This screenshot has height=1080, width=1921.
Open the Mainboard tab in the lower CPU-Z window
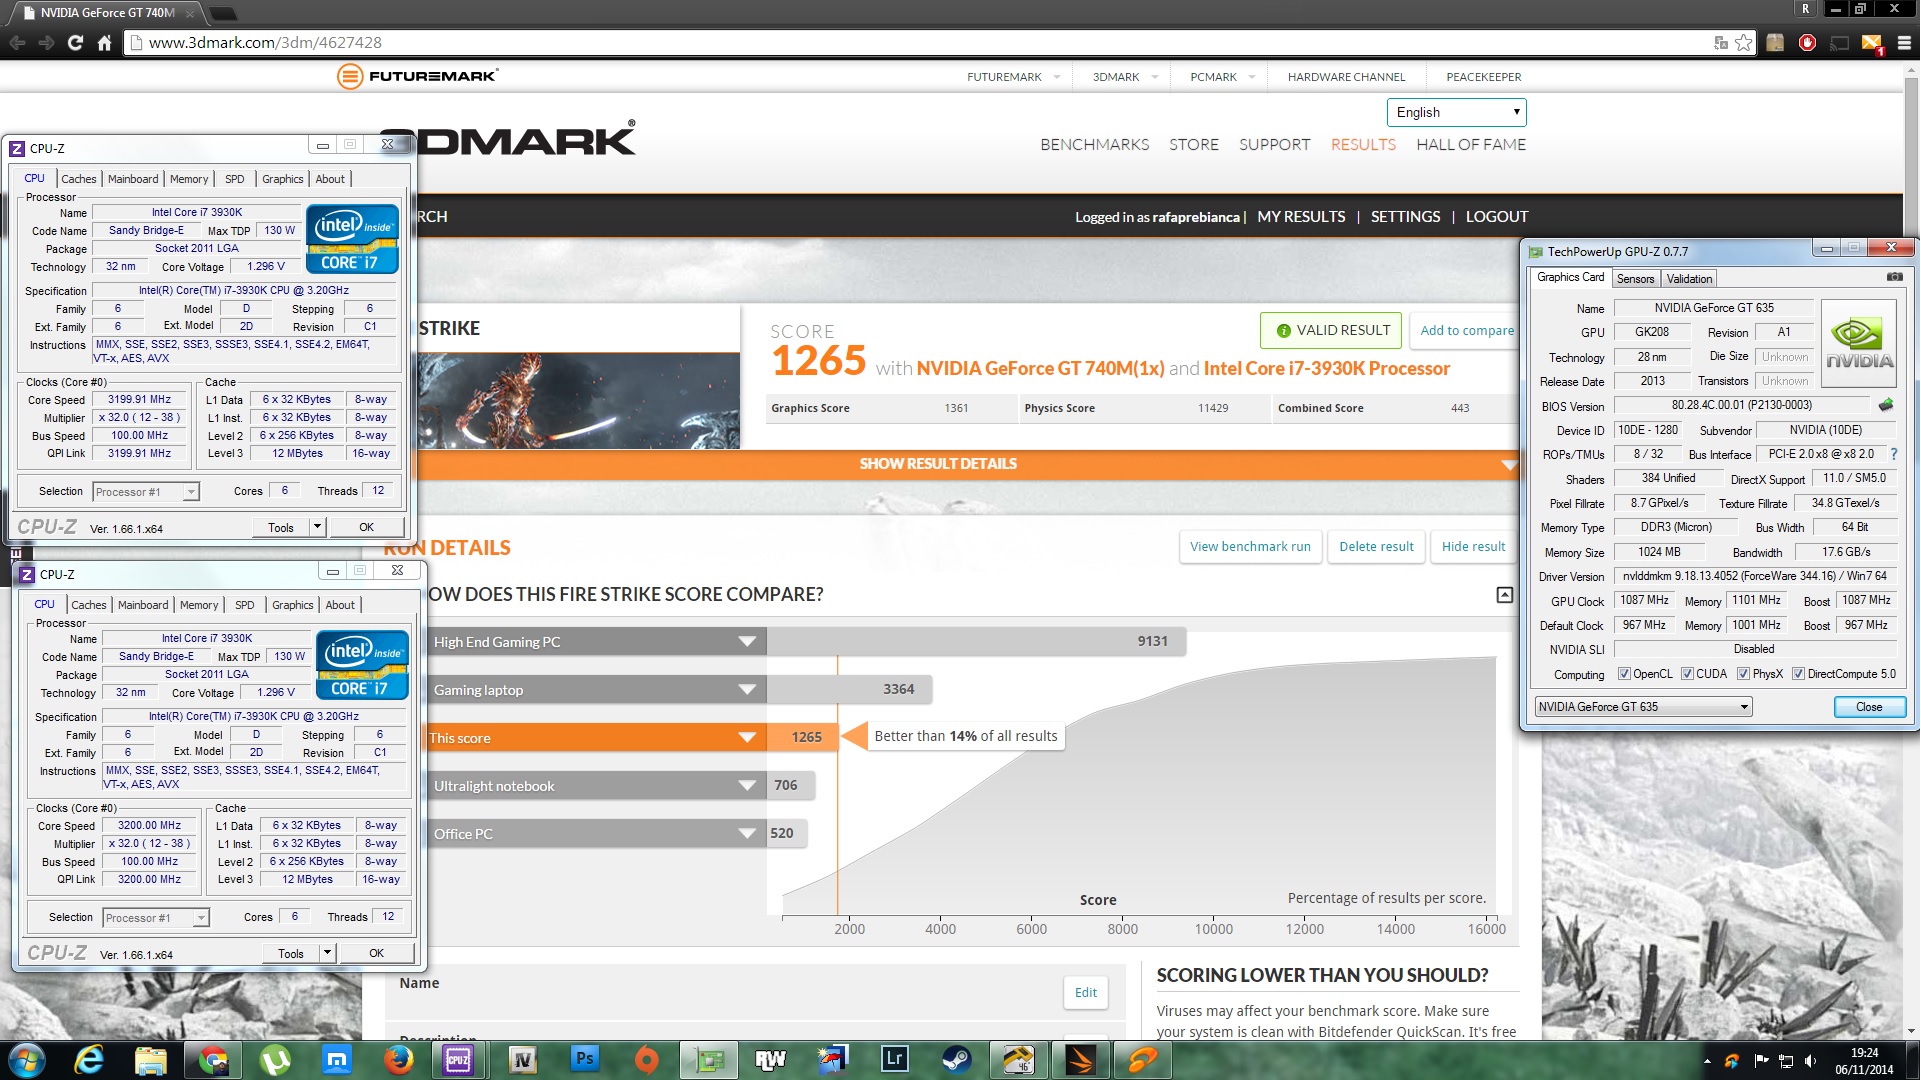pyautogui.click(x=143, y=605)
